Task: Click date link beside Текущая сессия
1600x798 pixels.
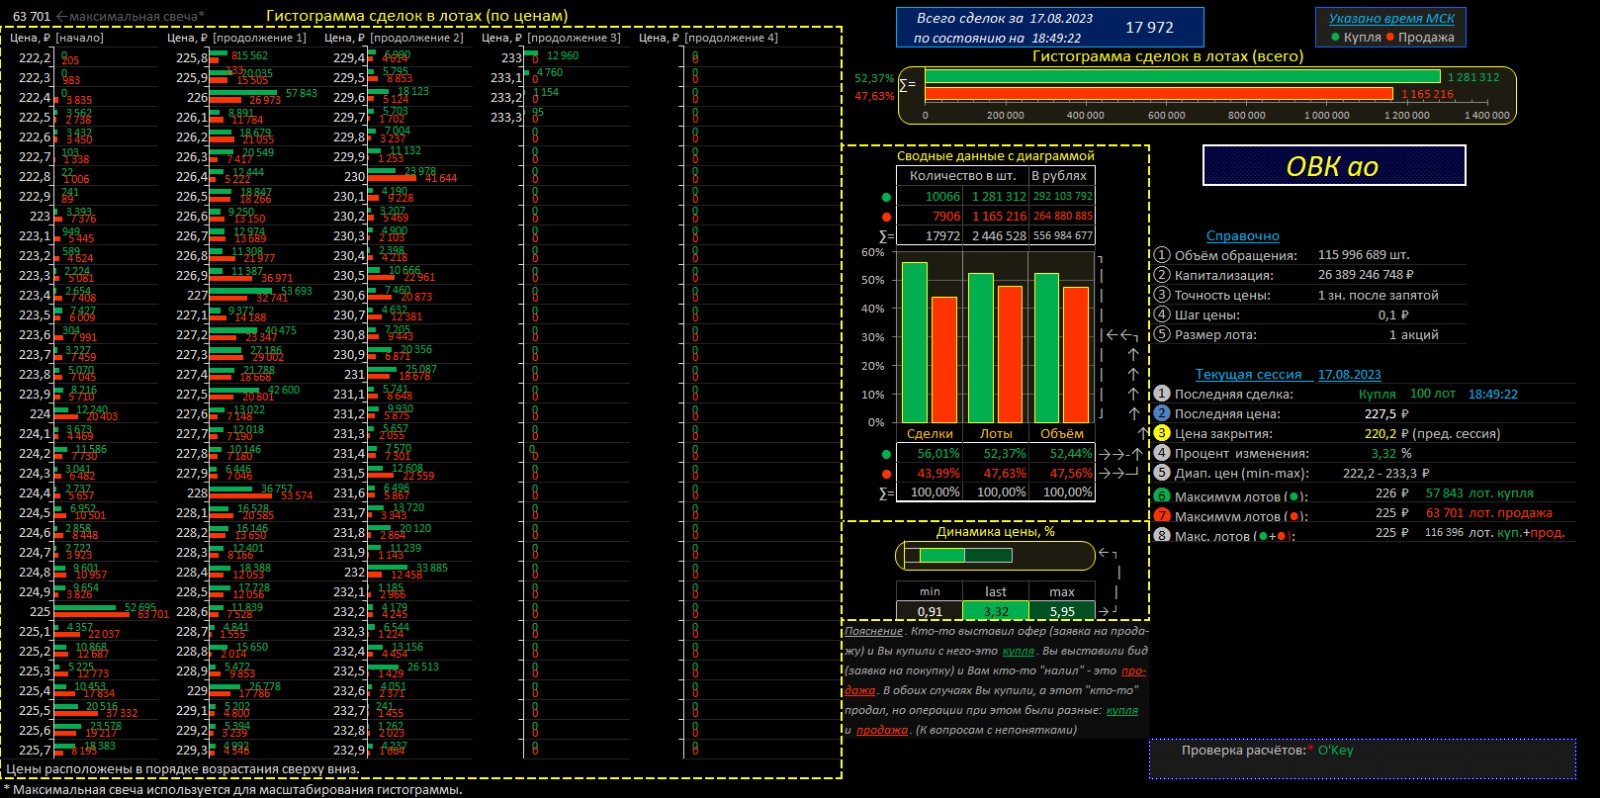Action: point(1349,374)
